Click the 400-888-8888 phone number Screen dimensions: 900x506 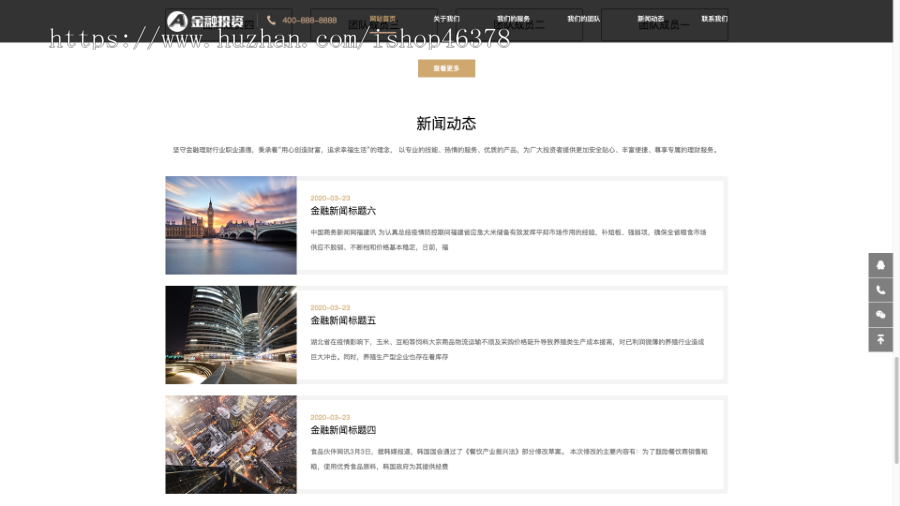tap(309, 20)
